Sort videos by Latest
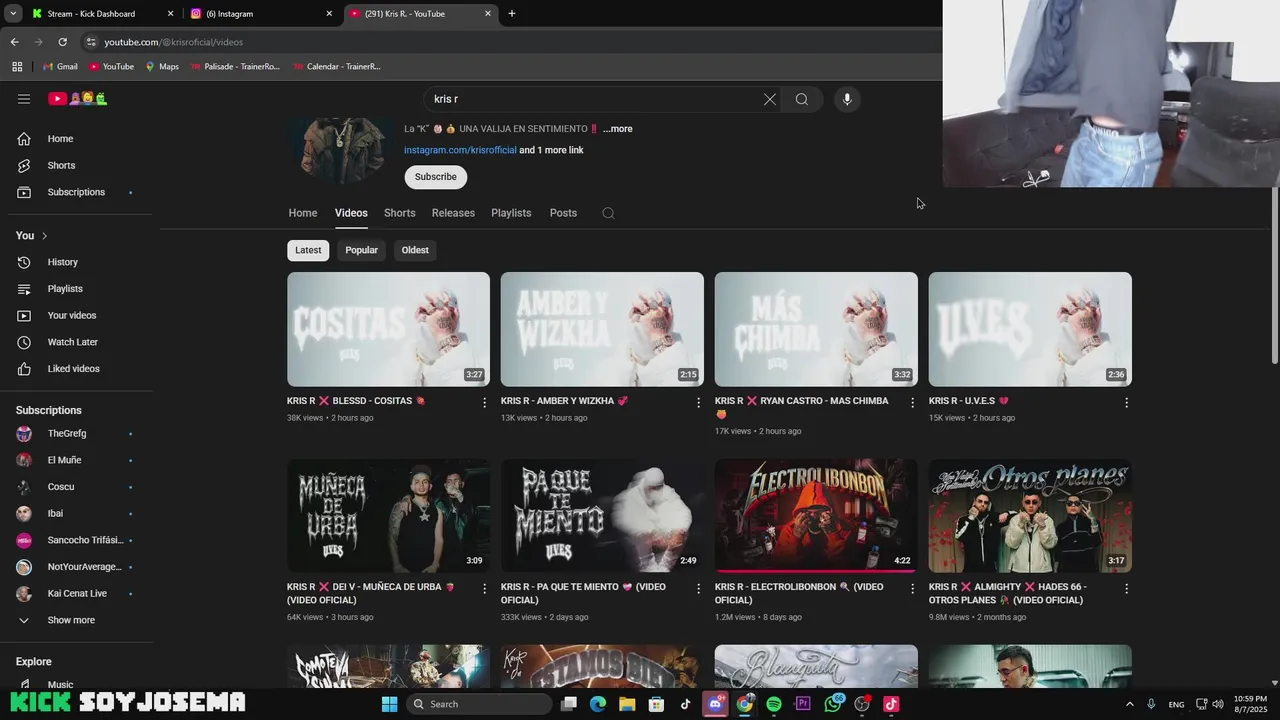Image resolution: width=1280 pixels, height=720 pixels. click(308, 250)
